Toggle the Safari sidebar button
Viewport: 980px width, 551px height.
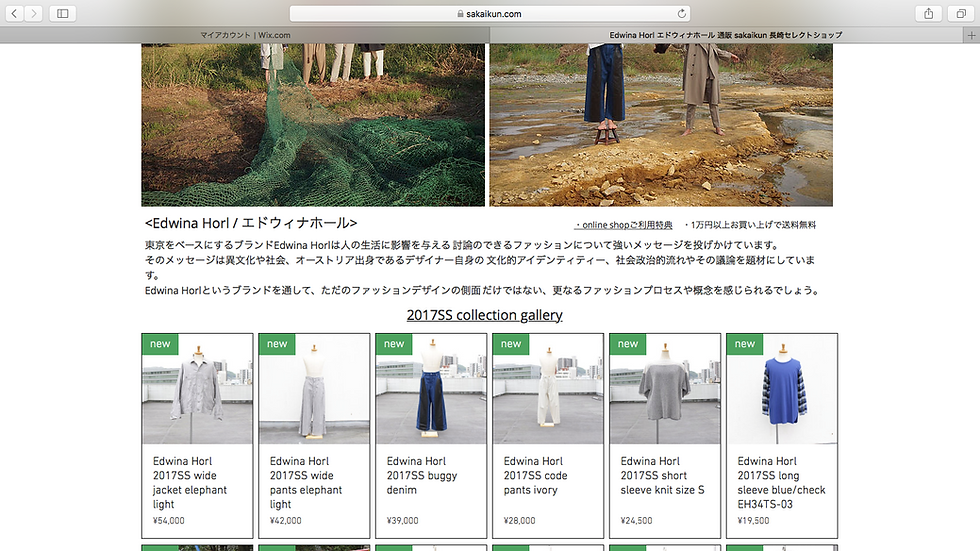[x=62, y=13]
